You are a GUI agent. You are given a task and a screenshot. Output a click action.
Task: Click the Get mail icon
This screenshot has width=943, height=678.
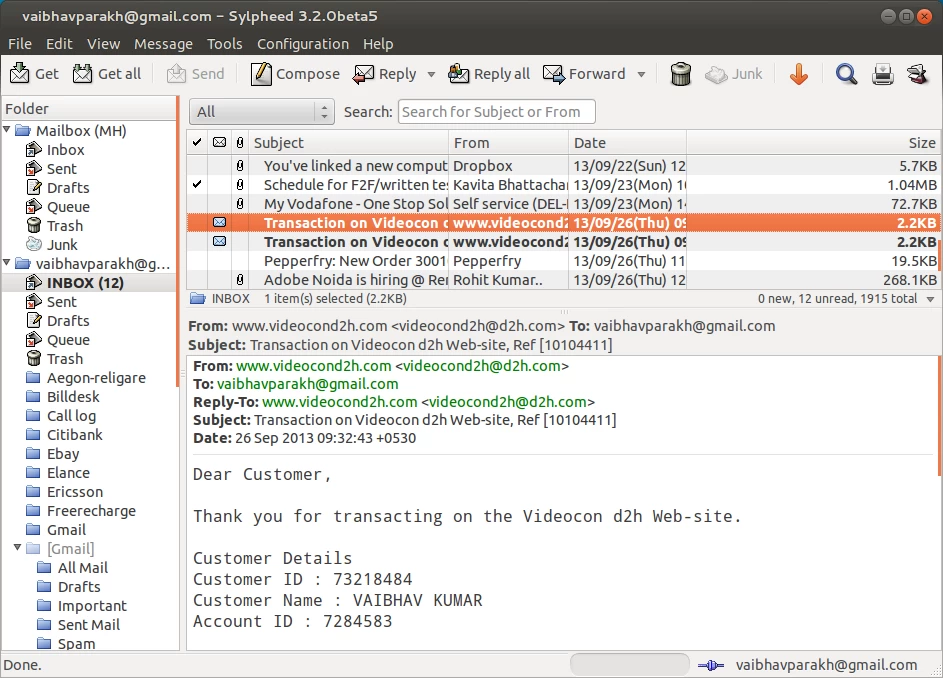(x=20, y=74)
